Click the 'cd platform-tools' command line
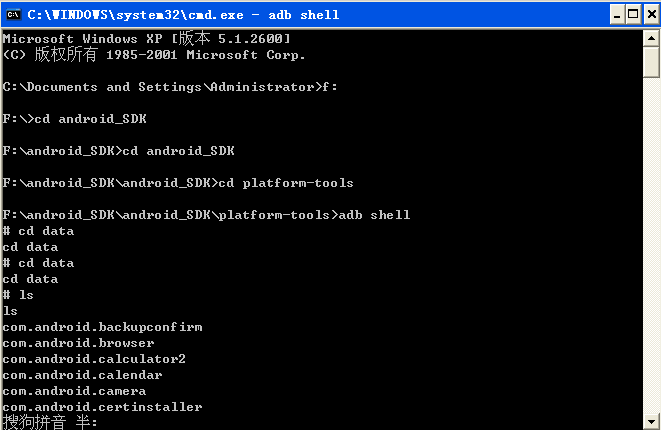 (x=177, y=183)
